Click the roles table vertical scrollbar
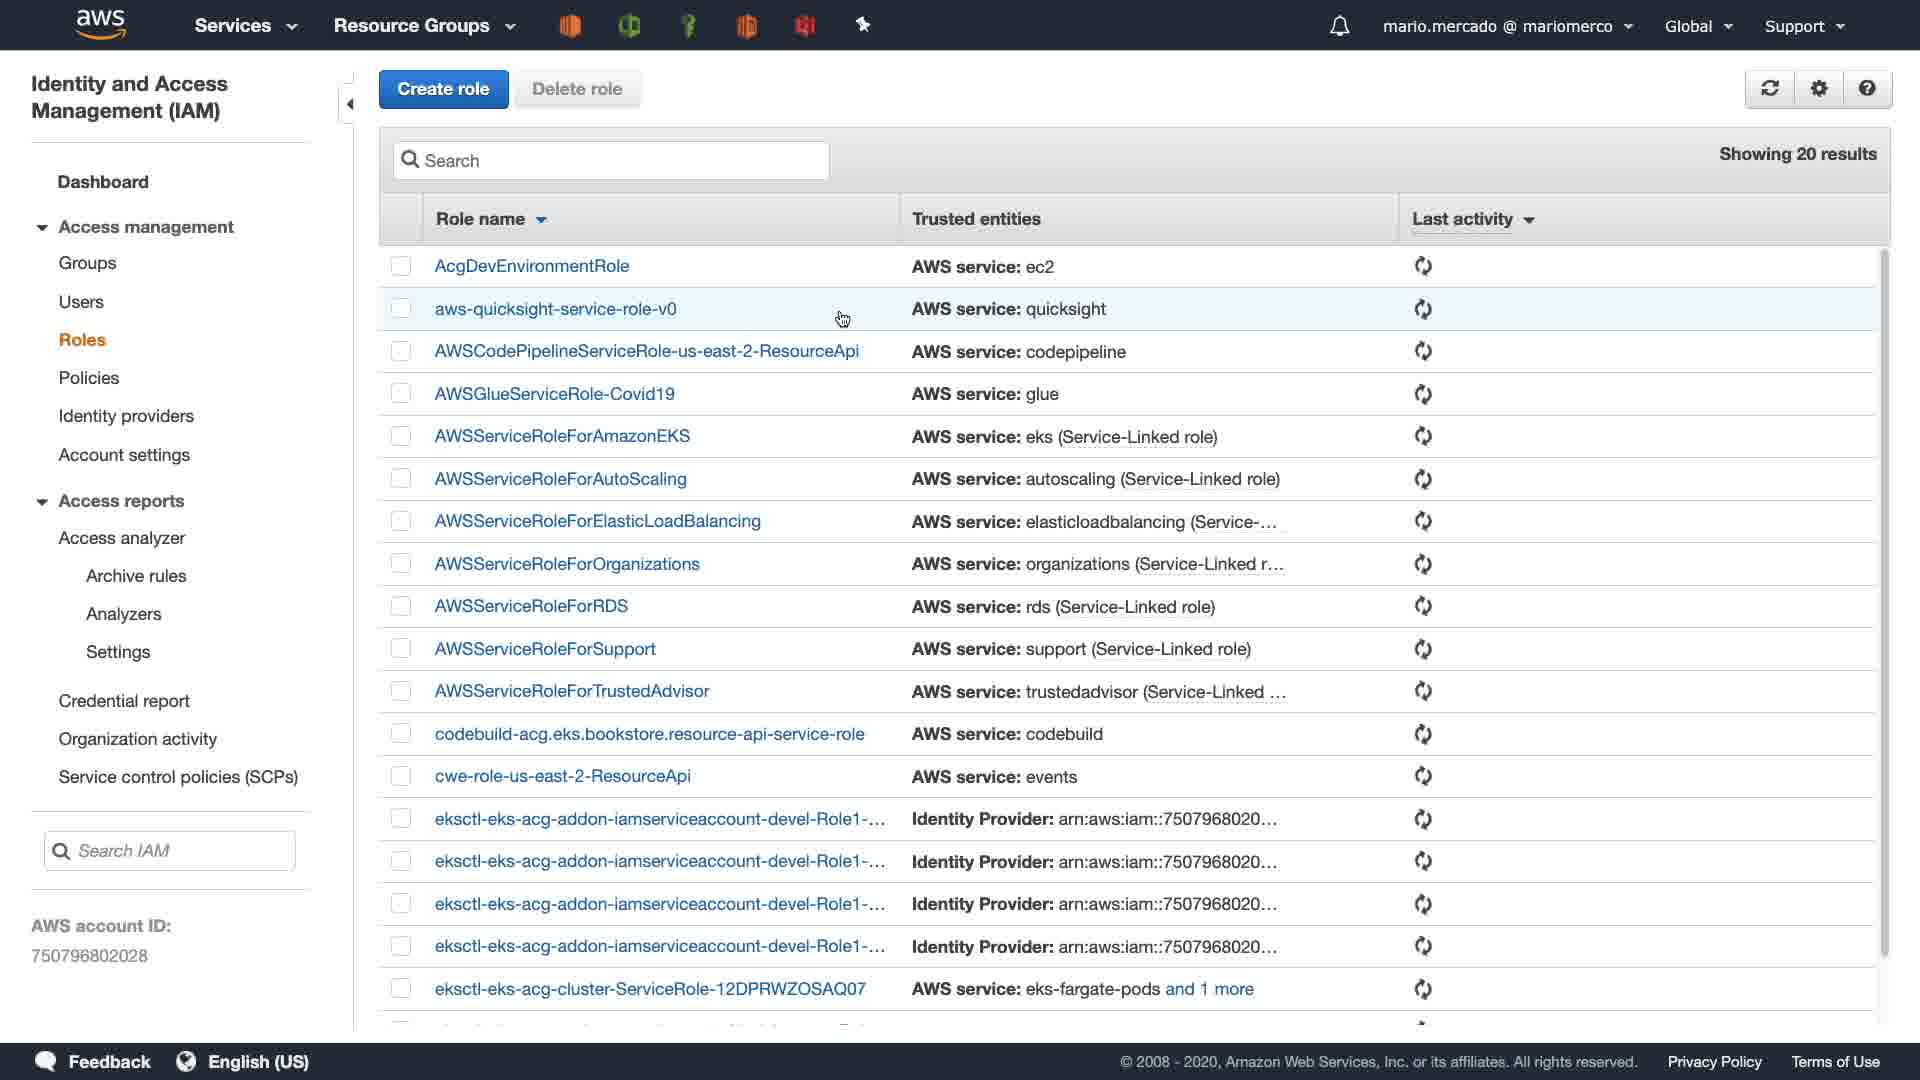The image size is (1920, 1080). [x=1884, y=600]
